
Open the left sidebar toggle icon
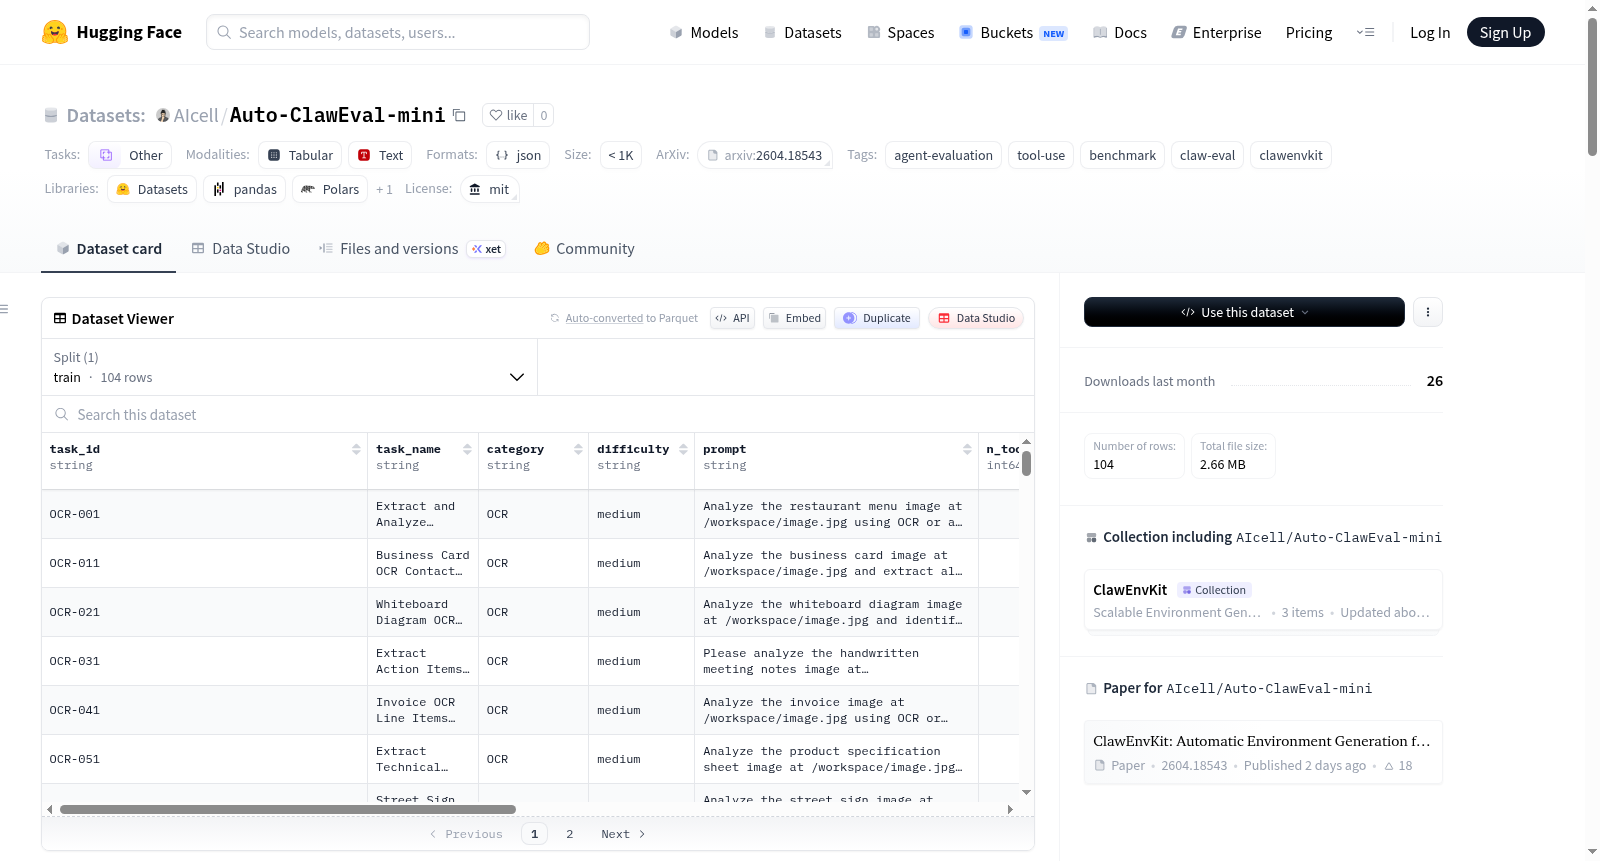coord(5,309)
